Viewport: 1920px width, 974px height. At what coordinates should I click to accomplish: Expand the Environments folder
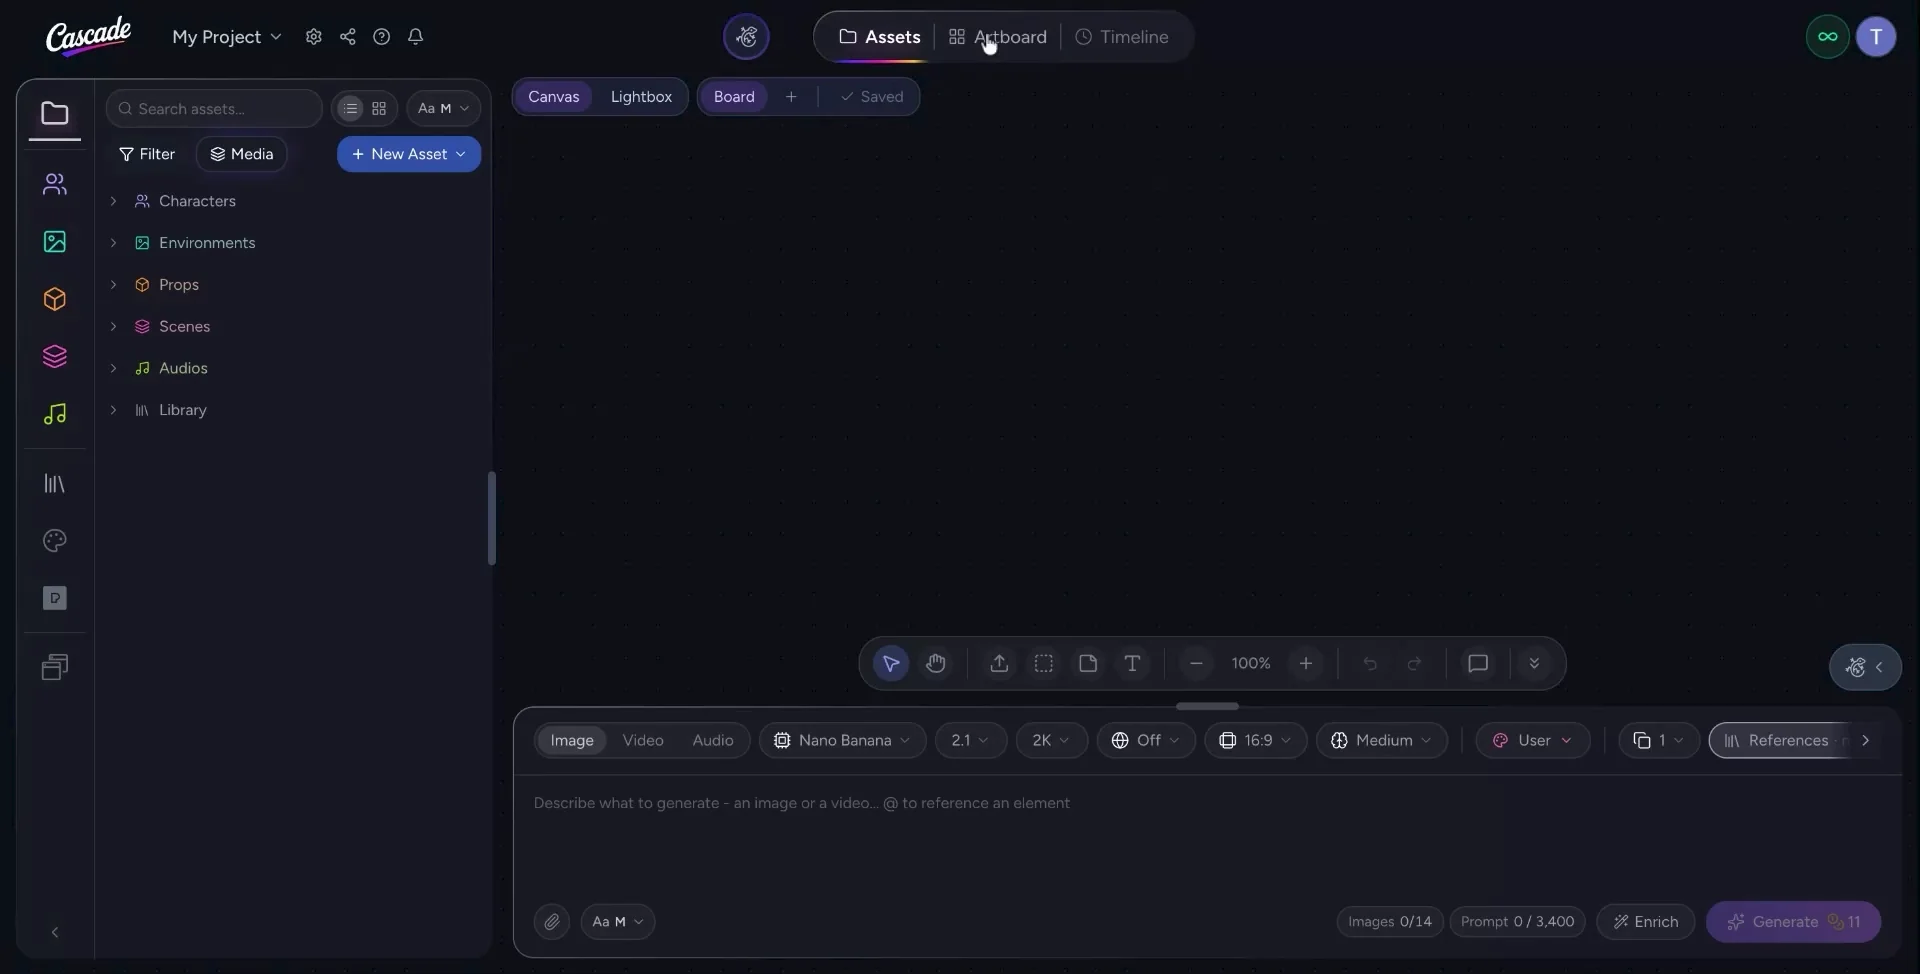click(113, 243)
